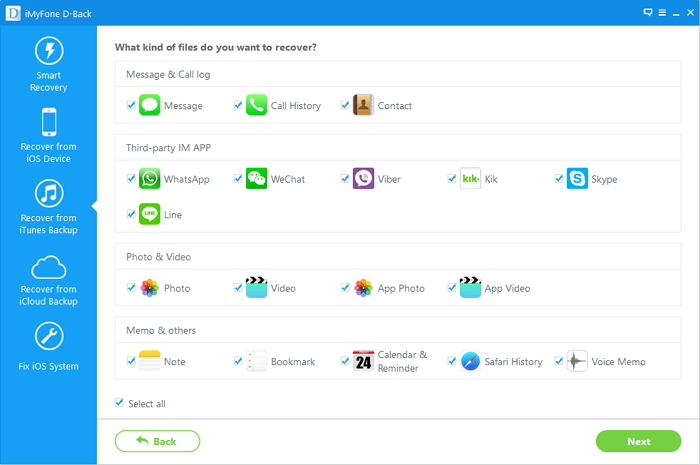
Task: Click the green Next button
Action: coord(638,441)
